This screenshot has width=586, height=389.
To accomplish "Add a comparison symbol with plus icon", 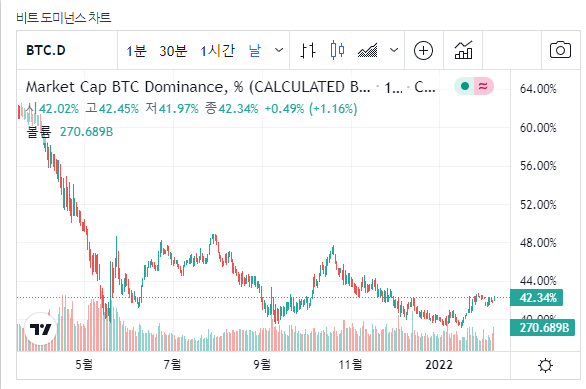I will pyautogui.click(x=423, y=50).
